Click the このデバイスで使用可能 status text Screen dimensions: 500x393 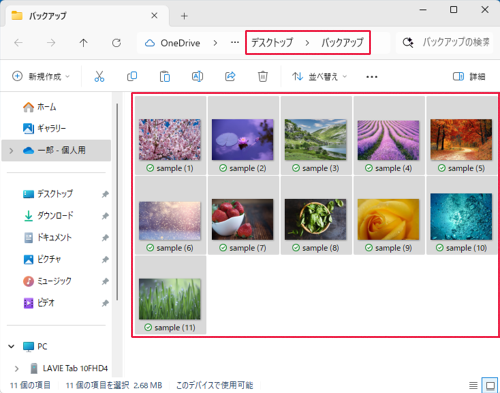click(214, 385)
